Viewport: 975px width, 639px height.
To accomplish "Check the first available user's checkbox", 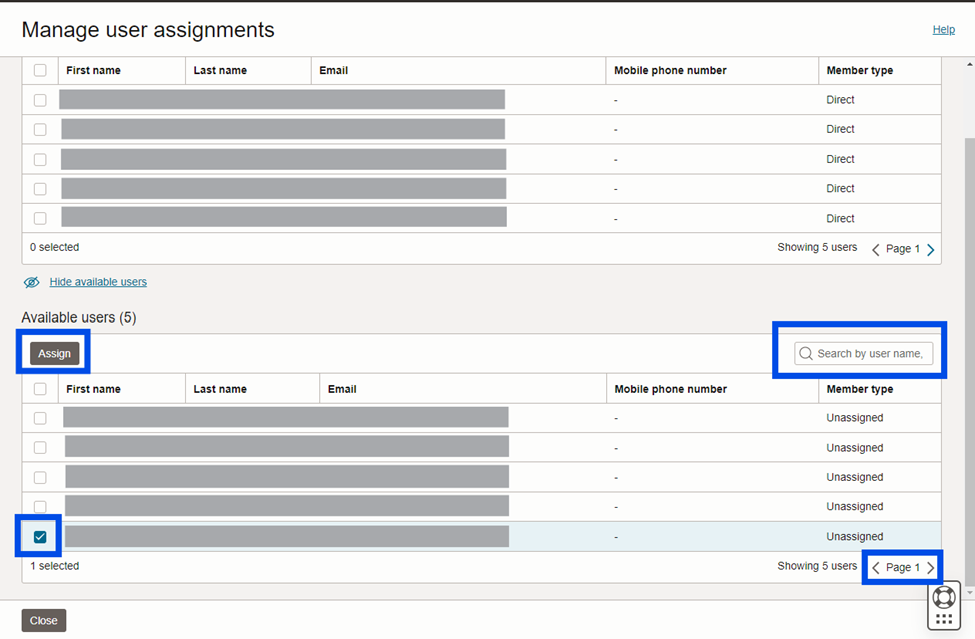I will point(40,418).
